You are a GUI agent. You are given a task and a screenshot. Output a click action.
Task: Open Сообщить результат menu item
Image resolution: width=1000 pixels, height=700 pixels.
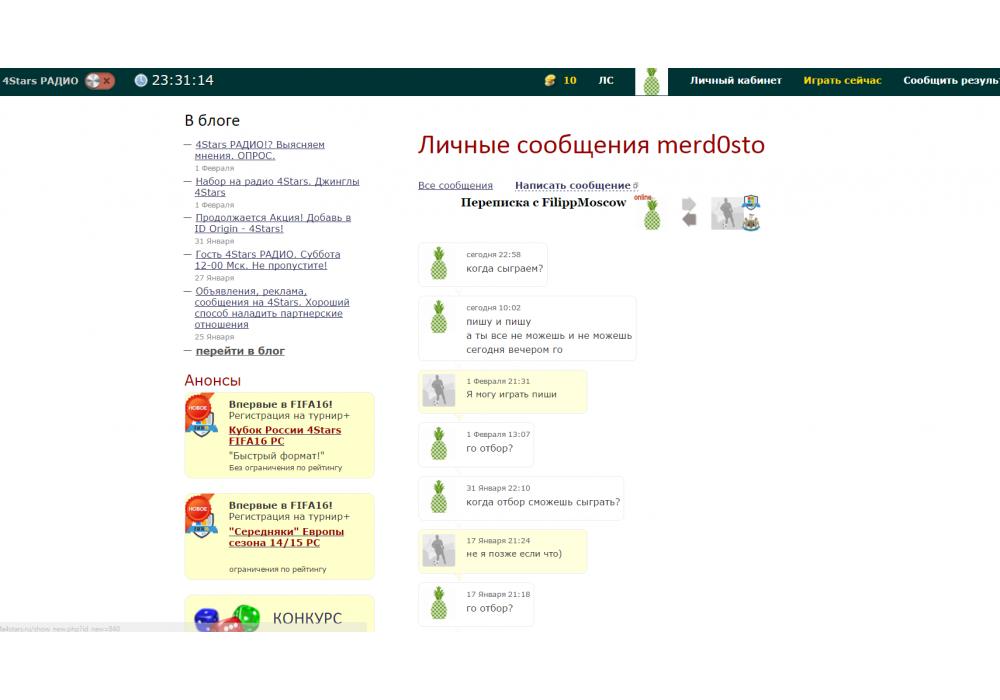(951, 80)
